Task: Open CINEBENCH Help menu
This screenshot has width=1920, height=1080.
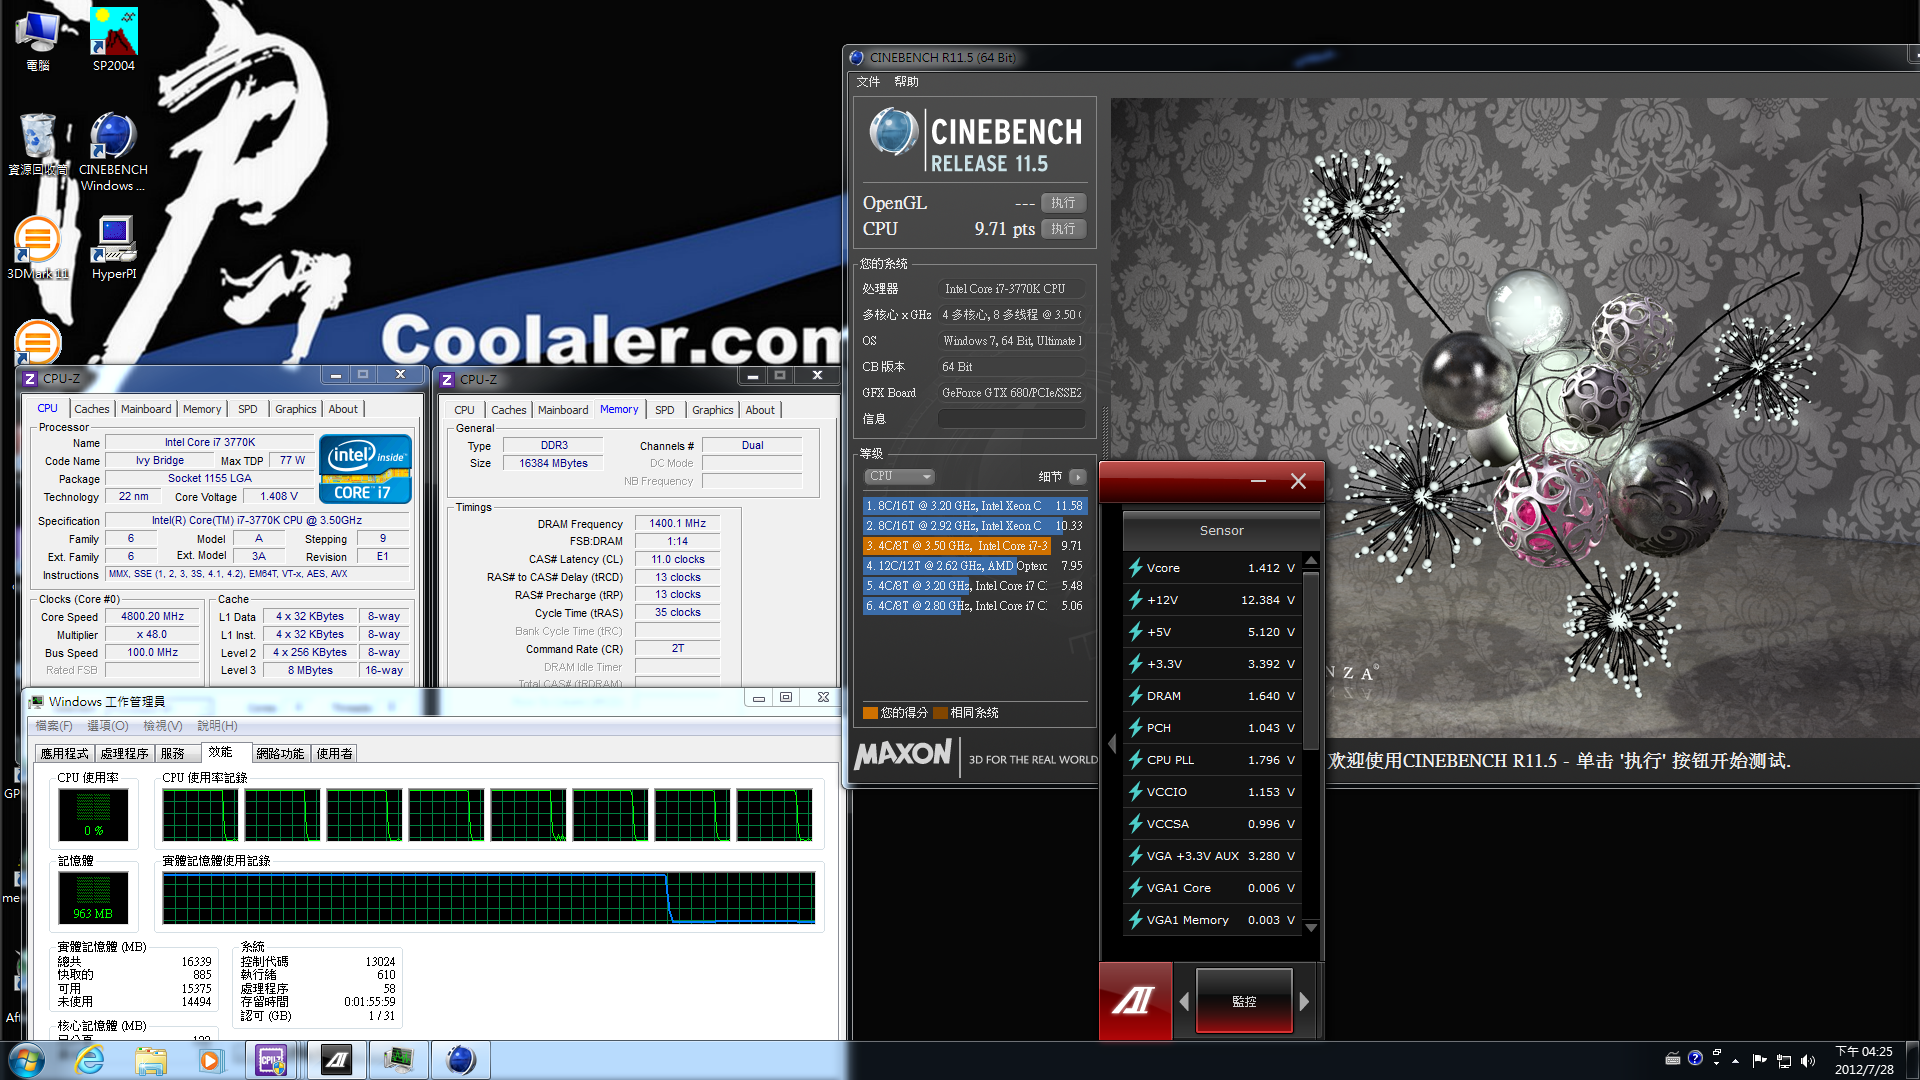Action: [x=906, y=82]
